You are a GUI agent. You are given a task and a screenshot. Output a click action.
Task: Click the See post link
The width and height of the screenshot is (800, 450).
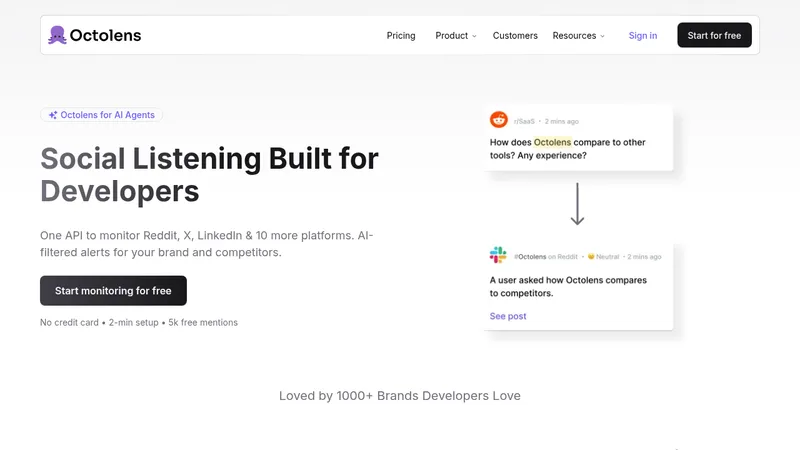(x=508, y=316)
